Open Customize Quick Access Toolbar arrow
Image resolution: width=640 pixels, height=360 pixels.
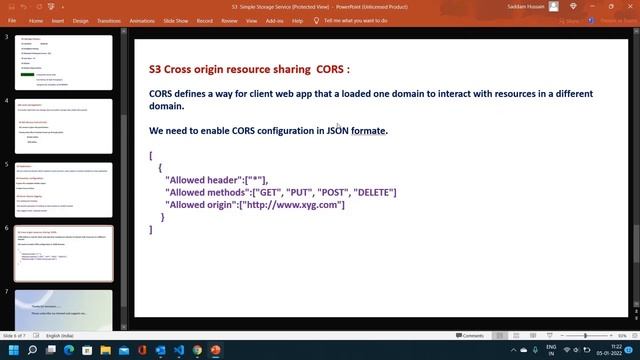[x=62, y=7]
